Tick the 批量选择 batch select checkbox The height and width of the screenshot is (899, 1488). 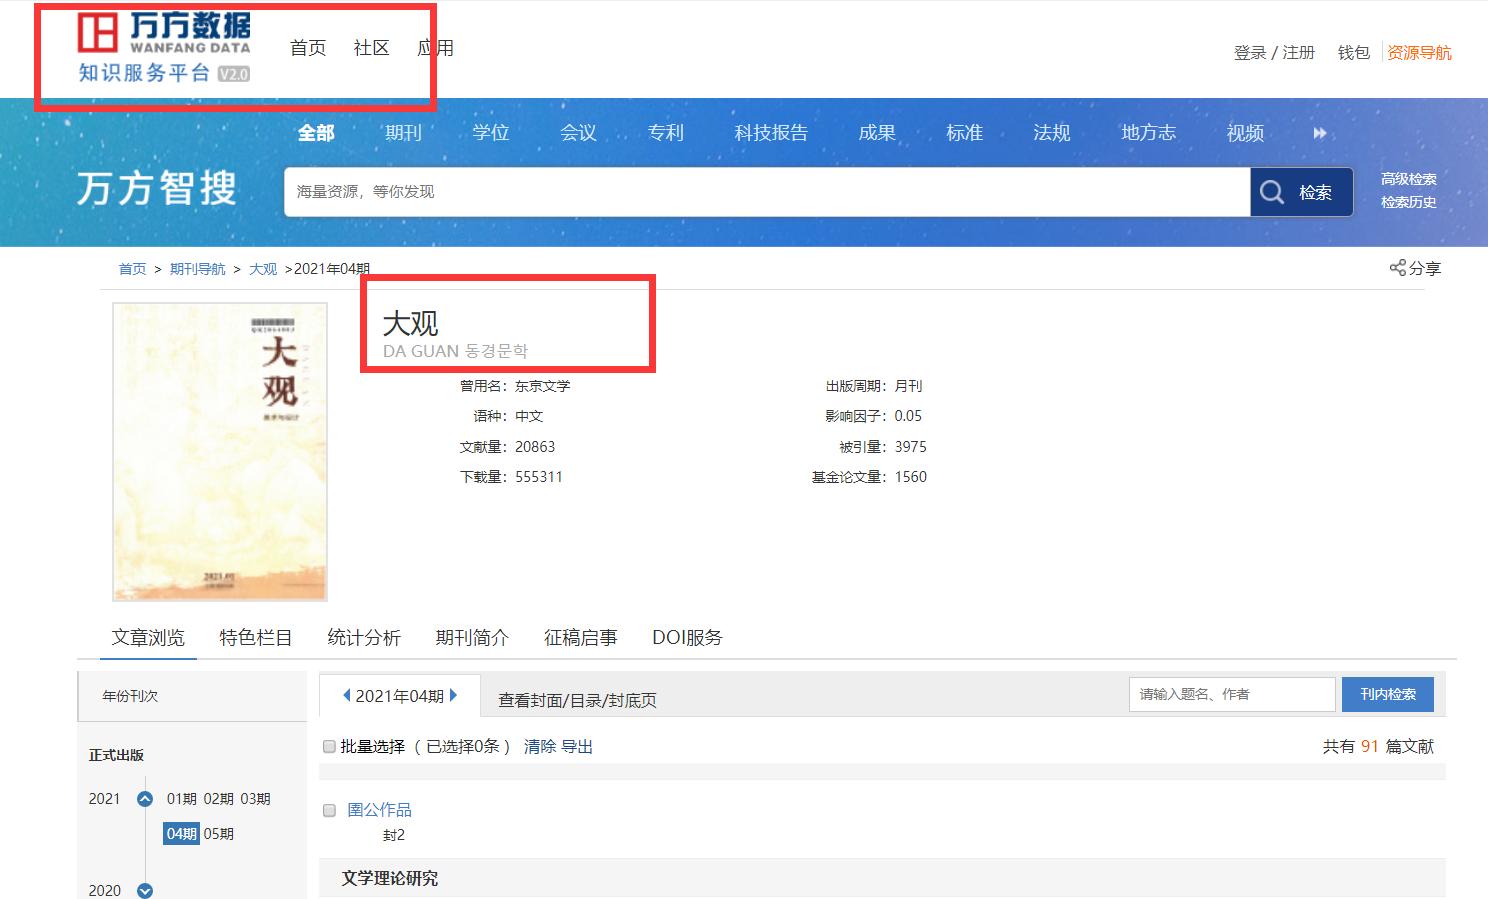coord(328,746)
